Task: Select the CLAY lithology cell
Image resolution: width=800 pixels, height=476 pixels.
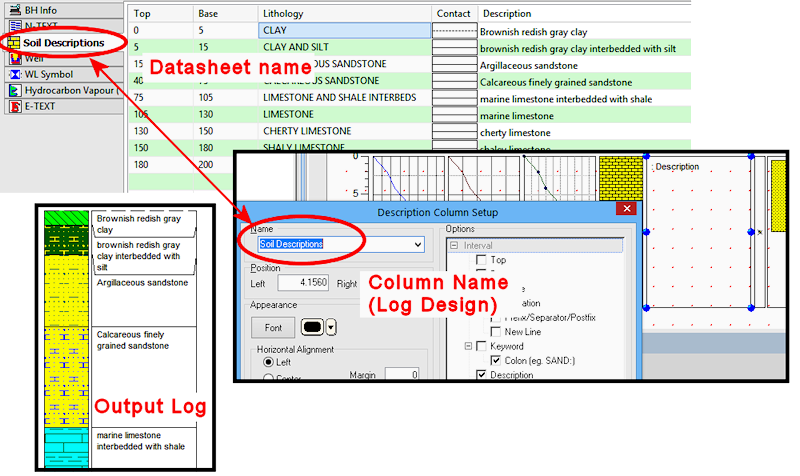Action: [344, 32]
